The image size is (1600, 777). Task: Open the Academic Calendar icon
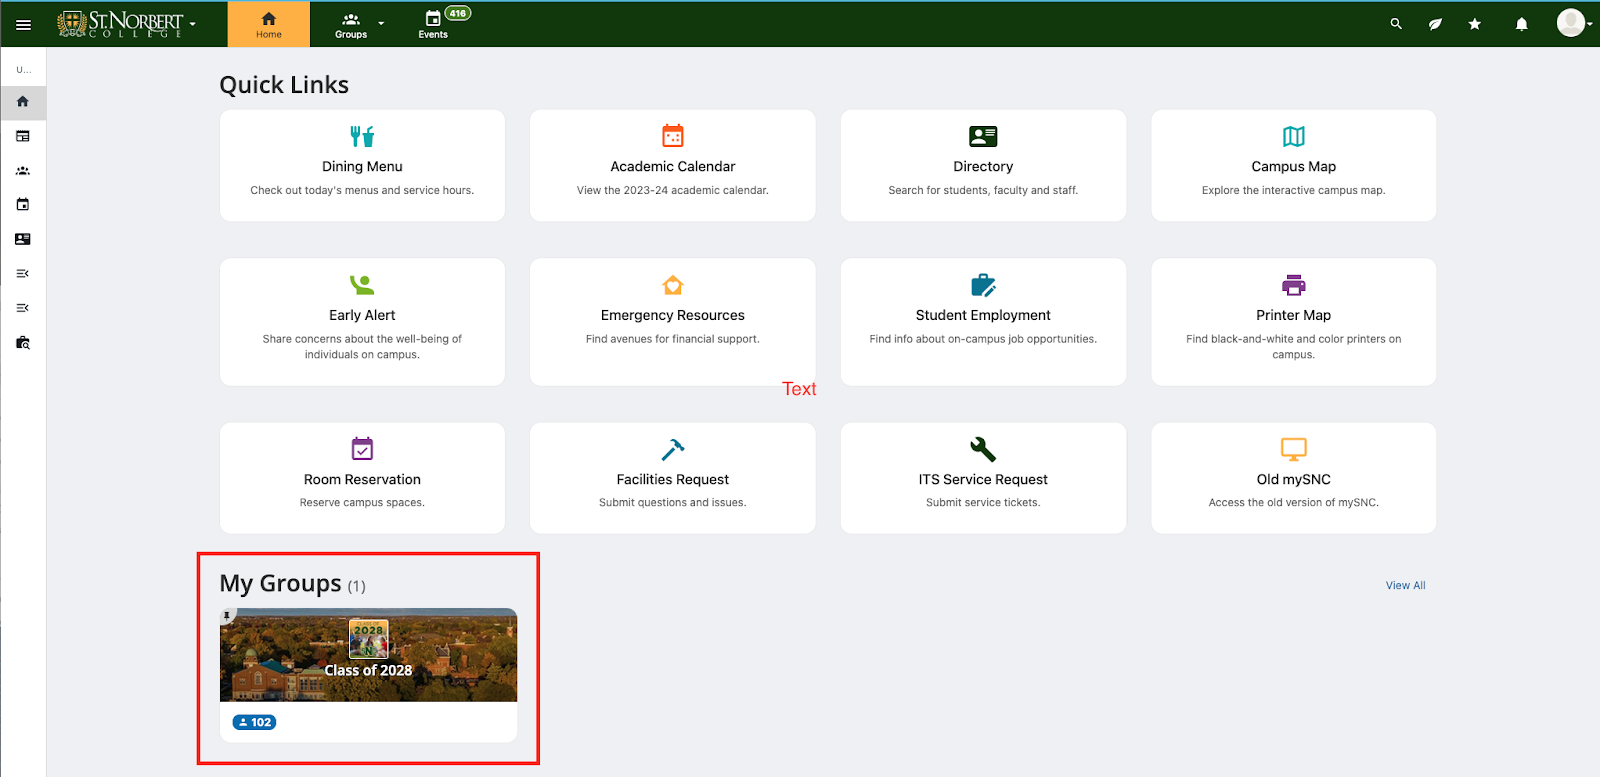tap(673, 136)
